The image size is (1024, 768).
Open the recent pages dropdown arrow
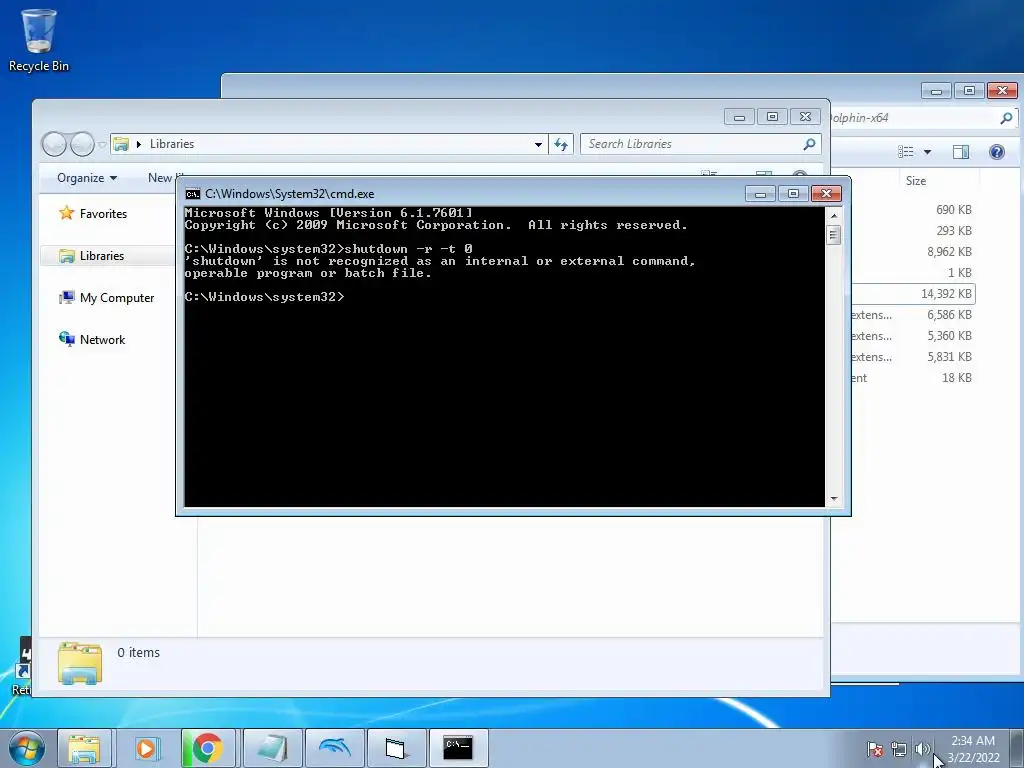pyautogui.click(x=102, y=144)
